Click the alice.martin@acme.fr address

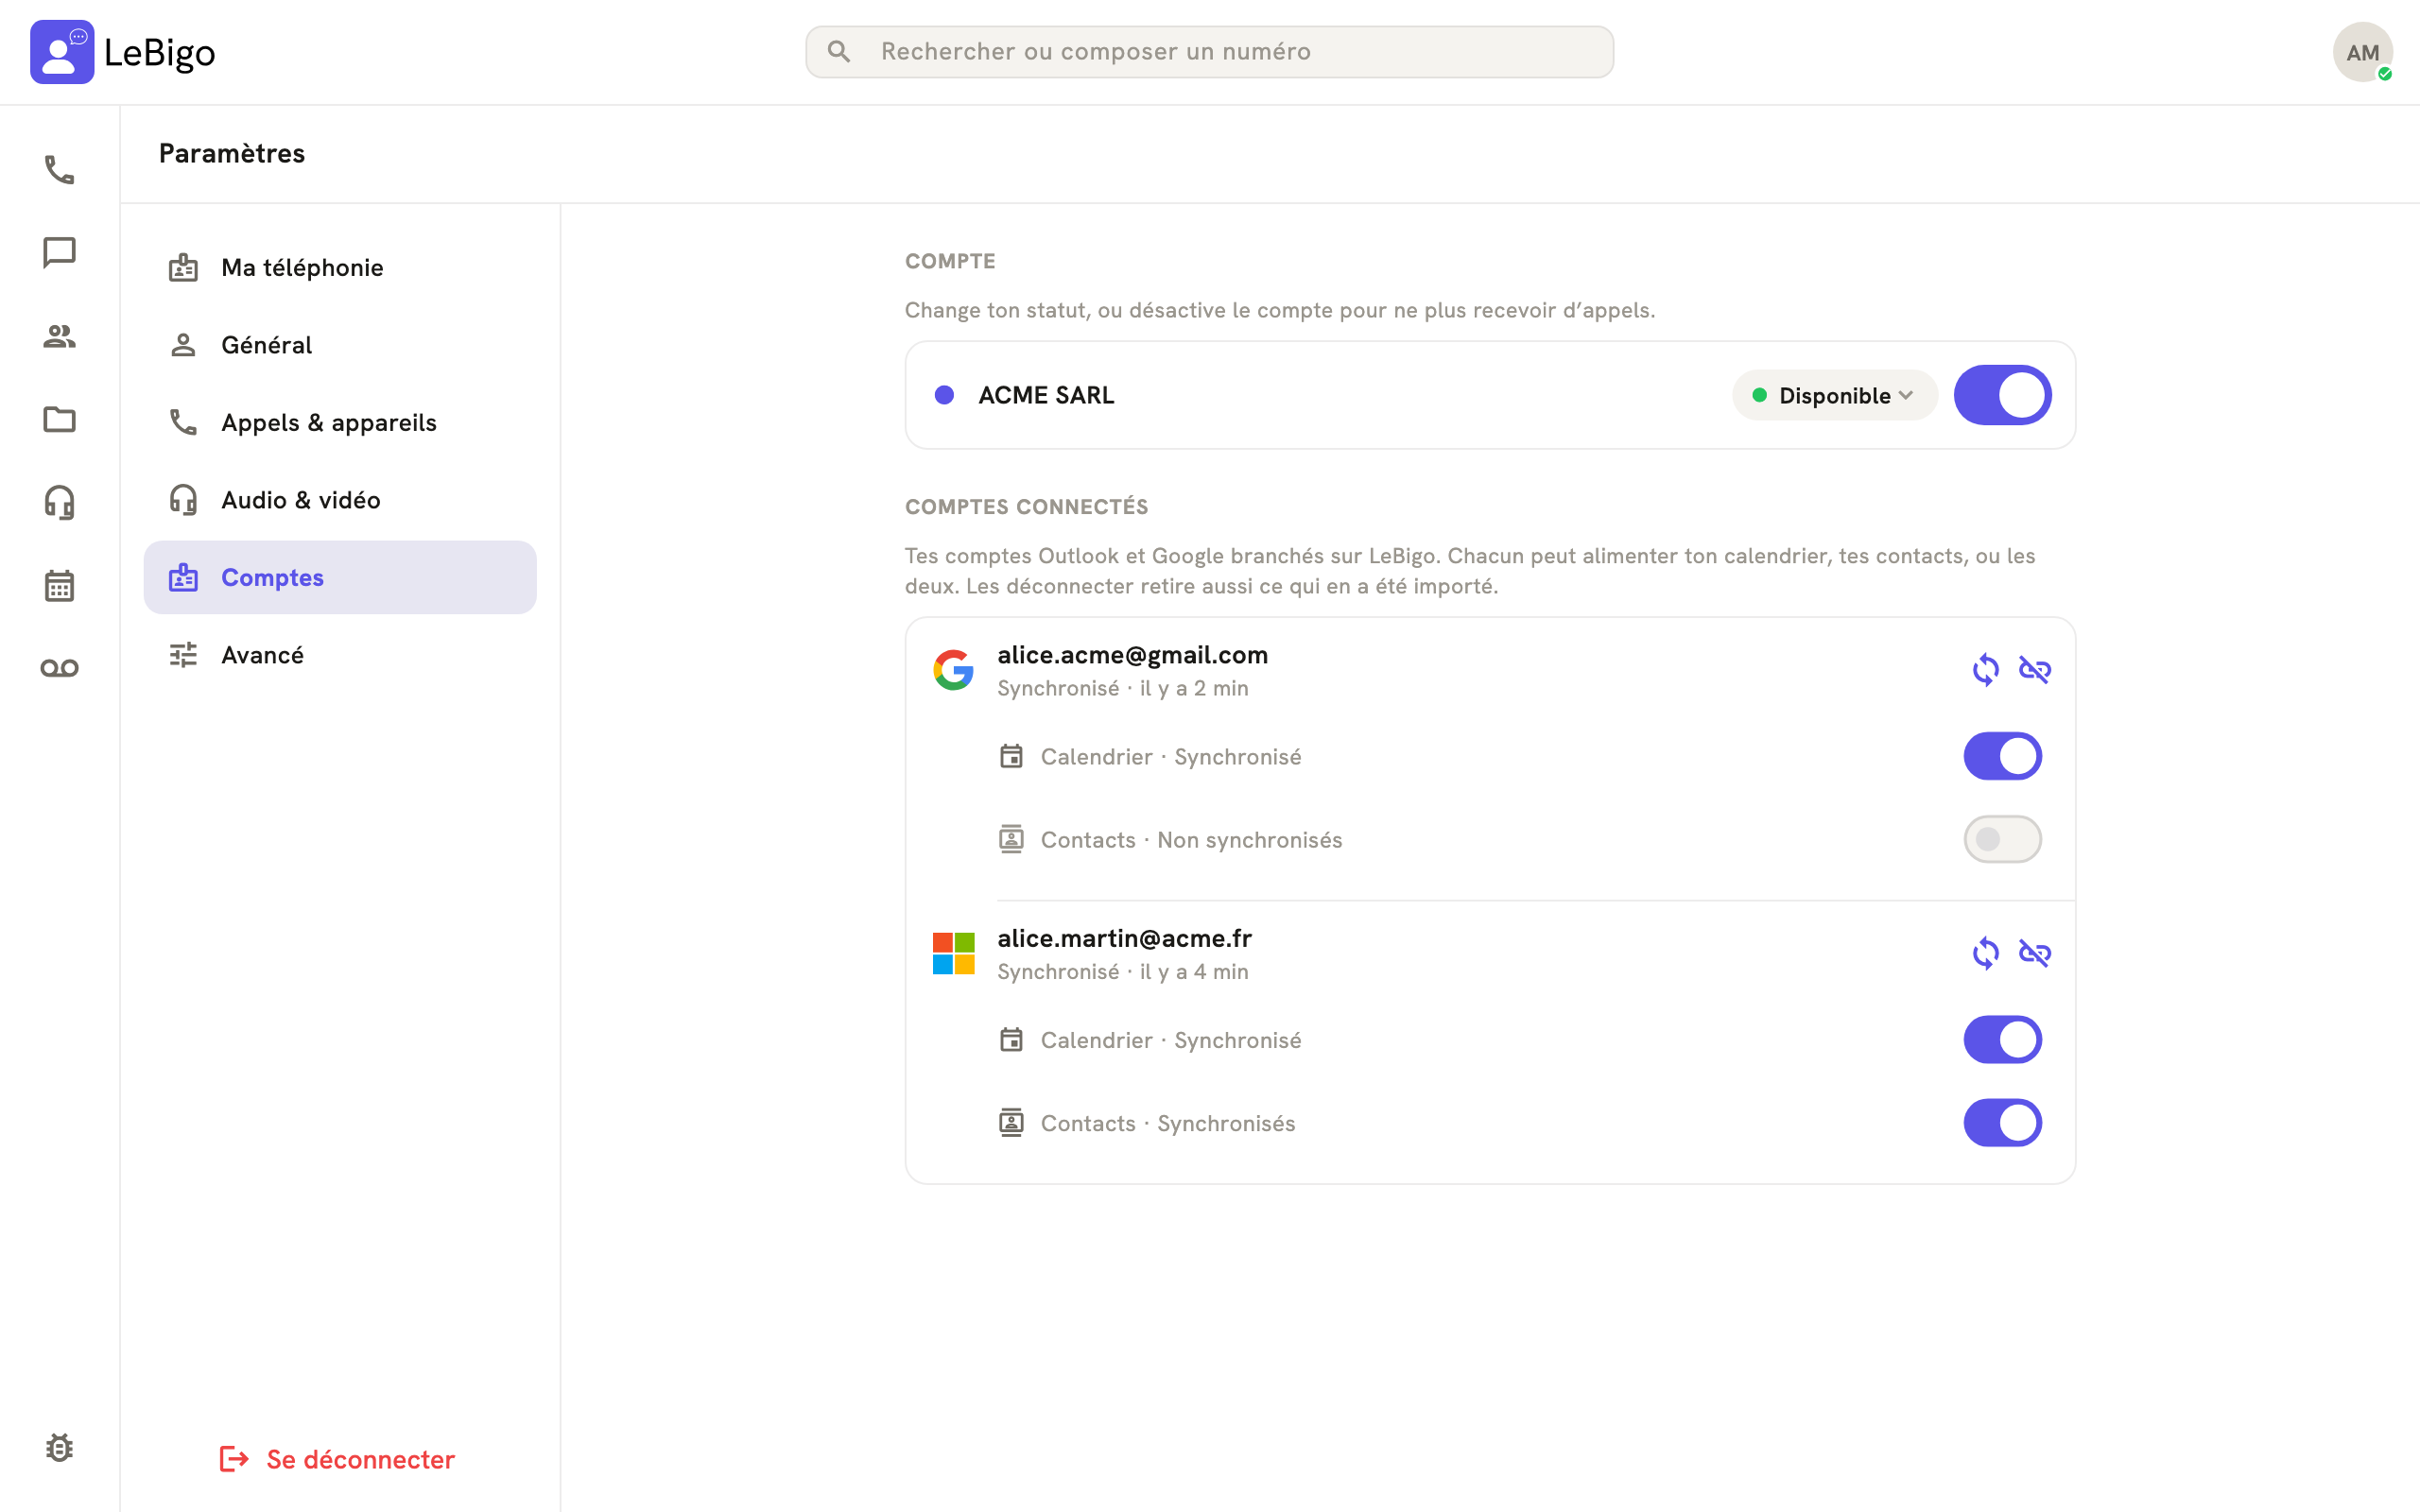click(x=1124, y=939)
